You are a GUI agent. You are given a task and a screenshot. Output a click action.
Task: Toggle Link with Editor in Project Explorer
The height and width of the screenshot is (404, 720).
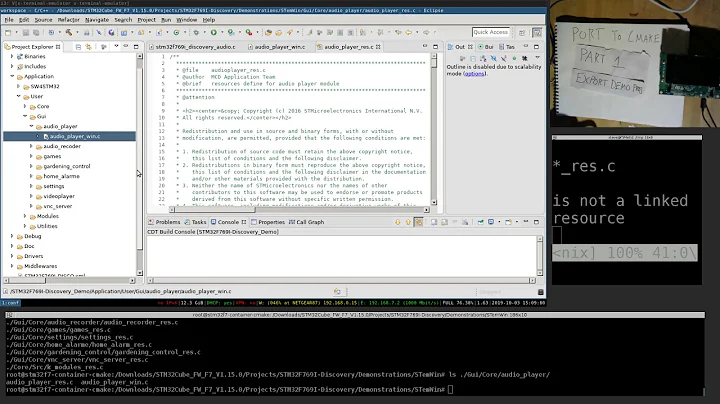(x=89, y=47)
